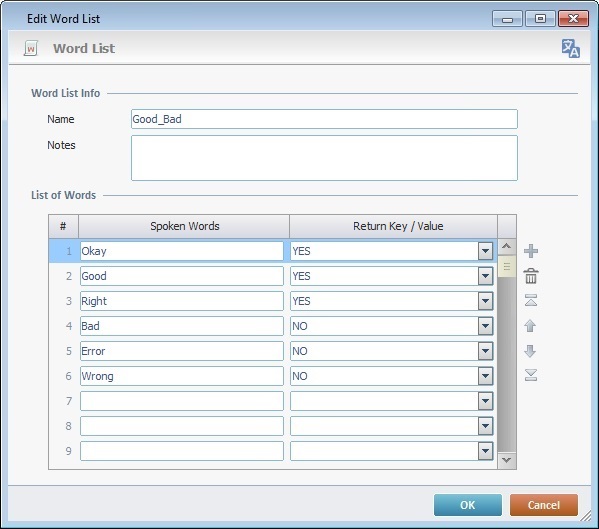Add a new word row with plus icon
The height and width of the screenshot is (529, 599).
[x=531, y=251]
